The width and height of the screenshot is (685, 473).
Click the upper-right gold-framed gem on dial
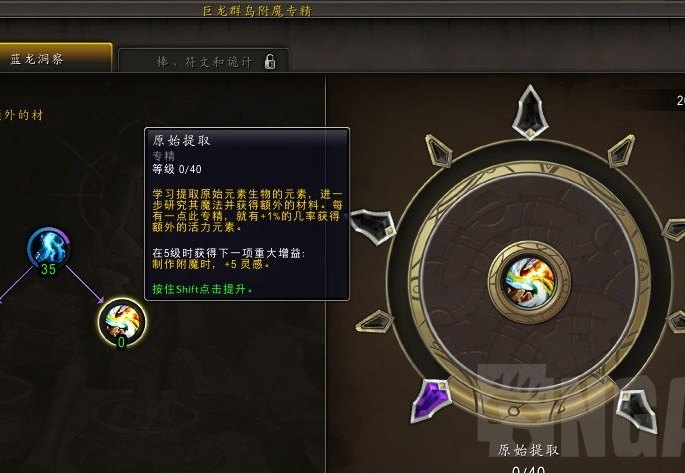point(621,151)
